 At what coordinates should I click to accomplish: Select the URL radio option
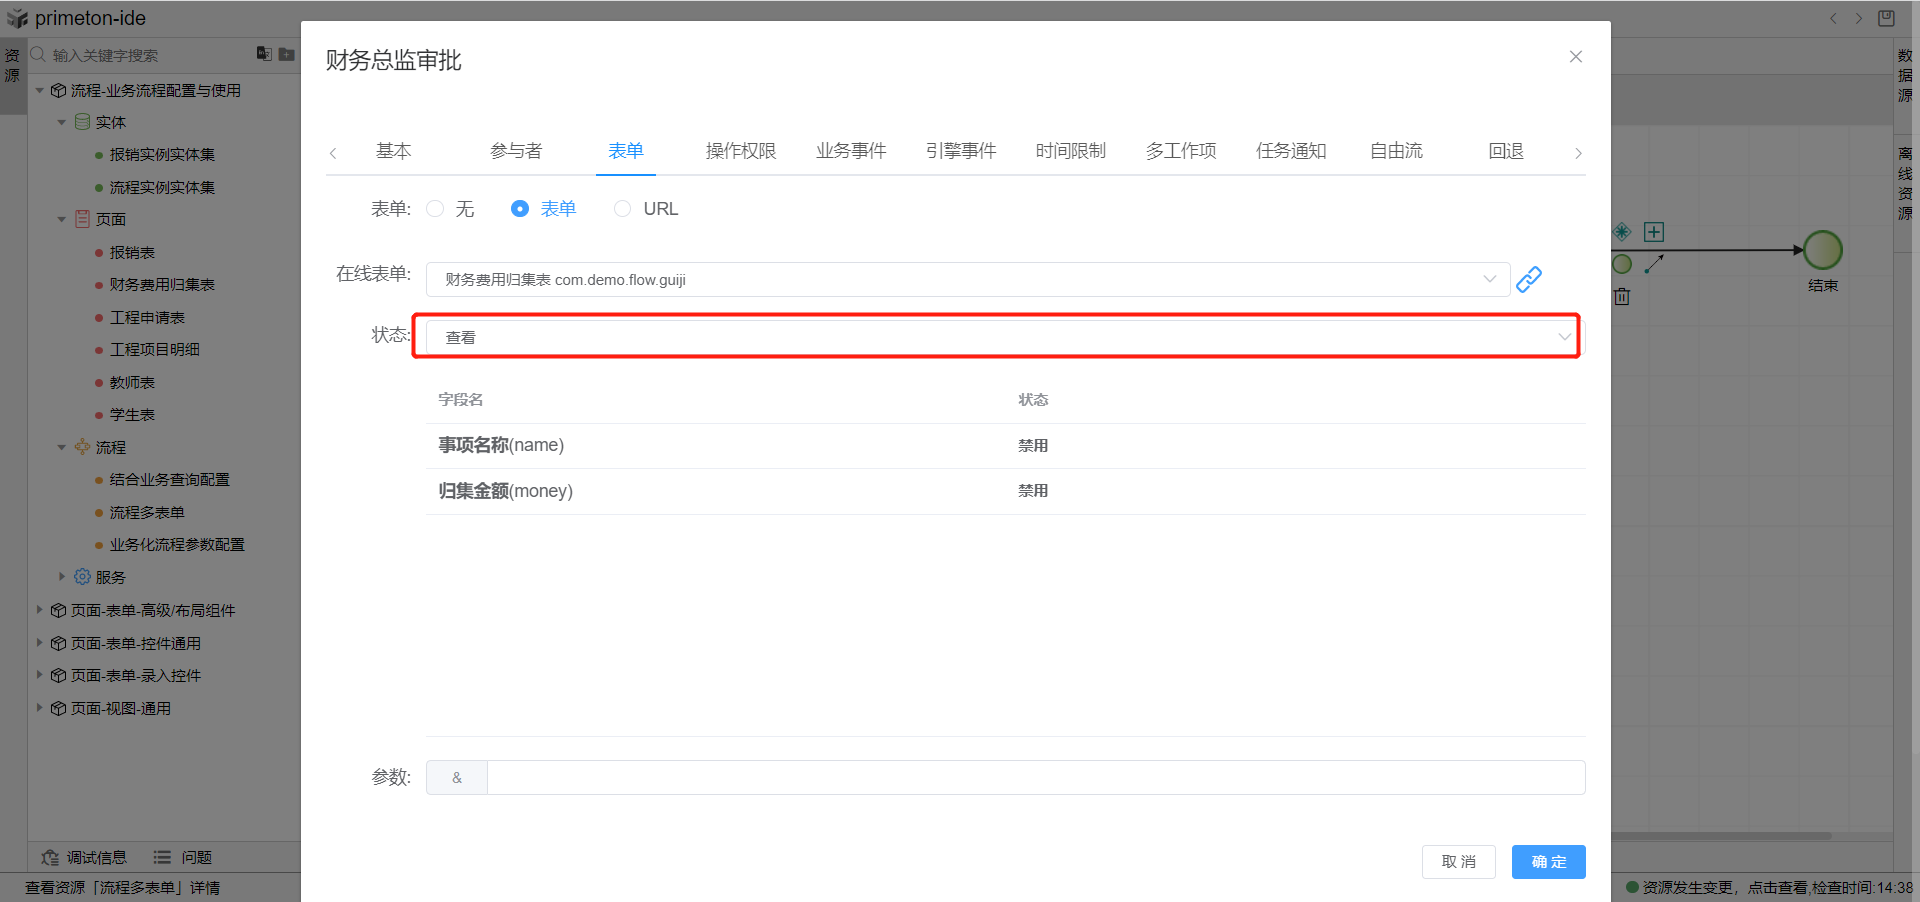point(623,209)
